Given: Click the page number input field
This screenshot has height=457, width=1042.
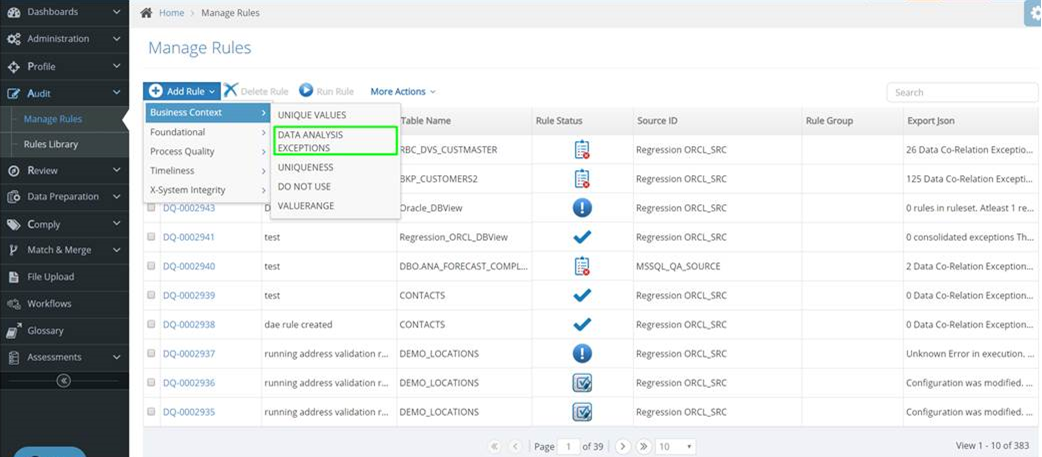Looking at the screenshot, I should tap(568, 446).
